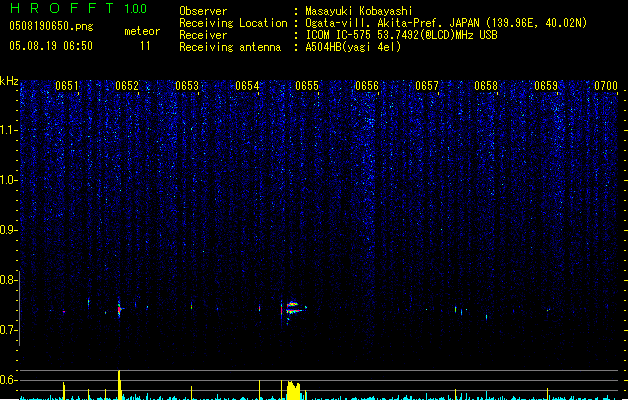This screenshot has height=400, width=629.
Task: Click the 0.9 kHz axis label
Action: (8, 230)
